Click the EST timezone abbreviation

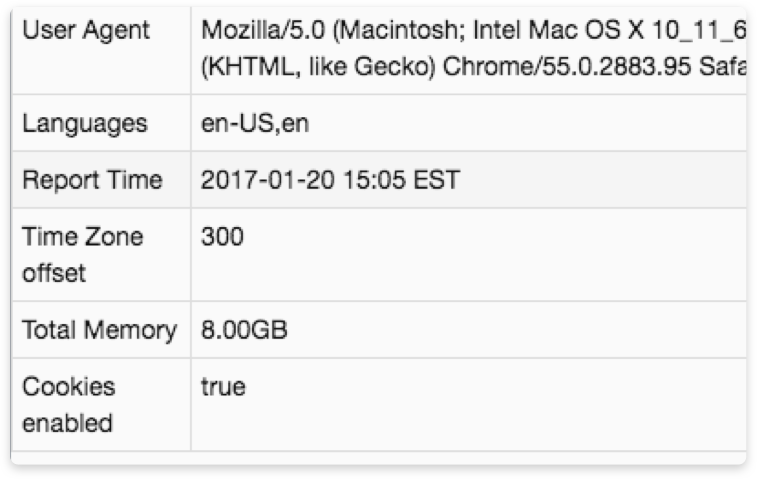point(441,180)
